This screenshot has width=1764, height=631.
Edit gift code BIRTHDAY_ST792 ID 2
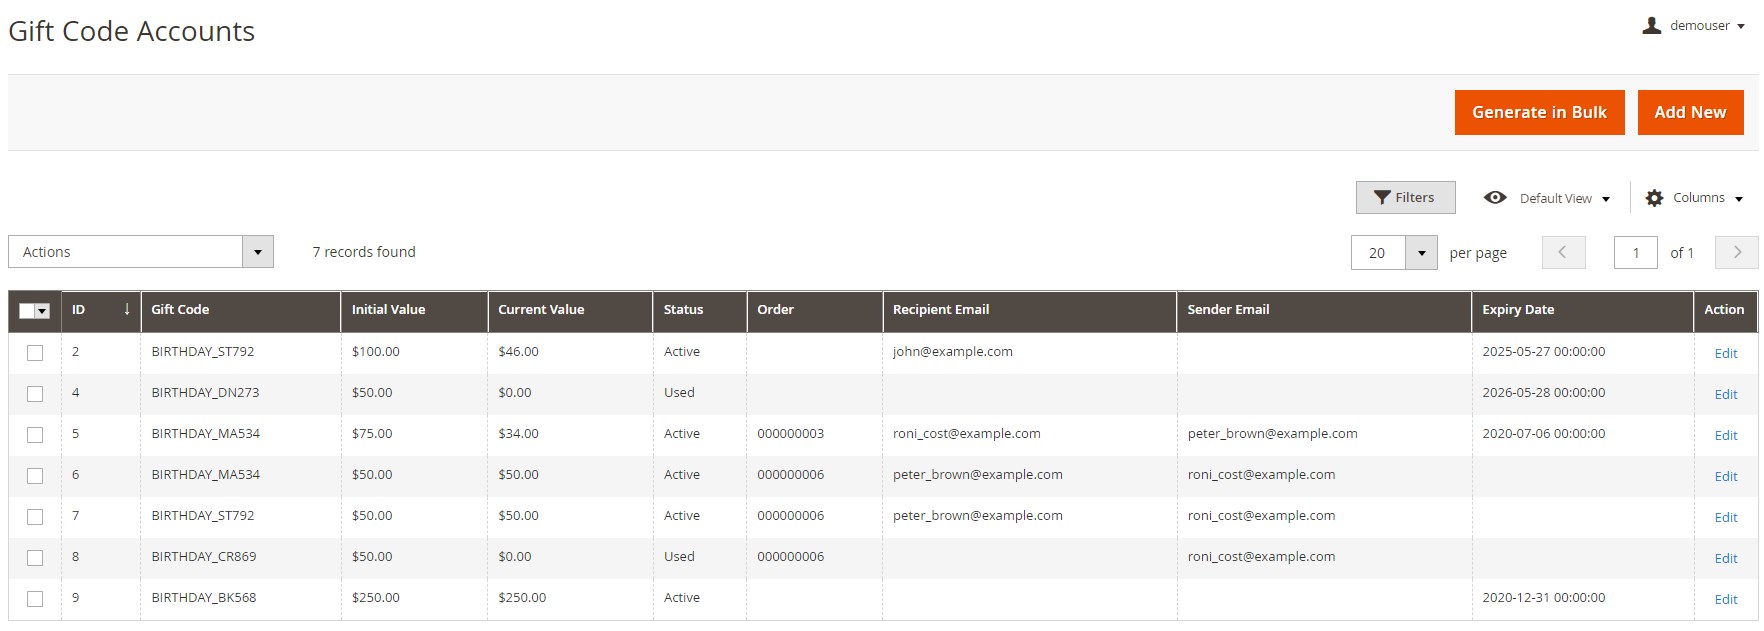coord(1725,353)
